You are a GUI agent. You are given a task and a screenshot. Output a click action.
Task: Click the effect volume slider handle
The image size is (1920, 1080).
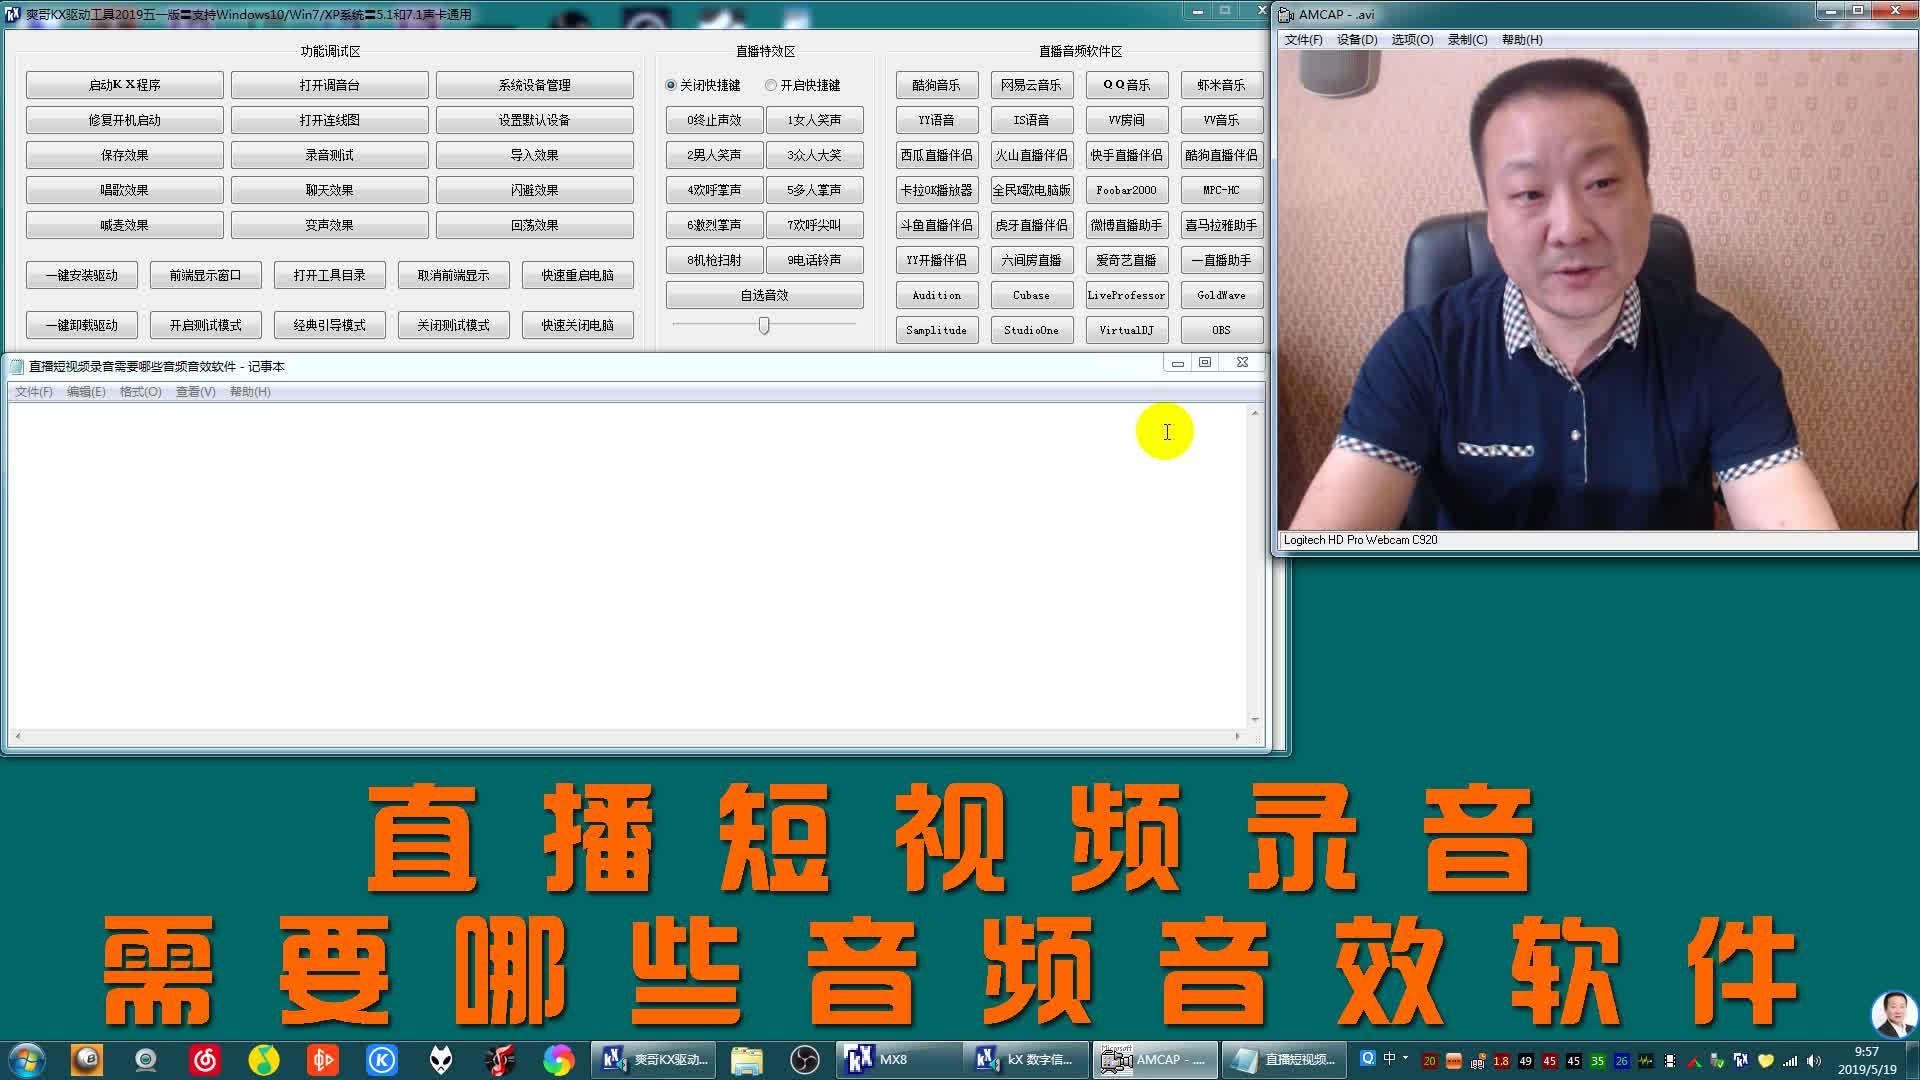tap(764, 325)
